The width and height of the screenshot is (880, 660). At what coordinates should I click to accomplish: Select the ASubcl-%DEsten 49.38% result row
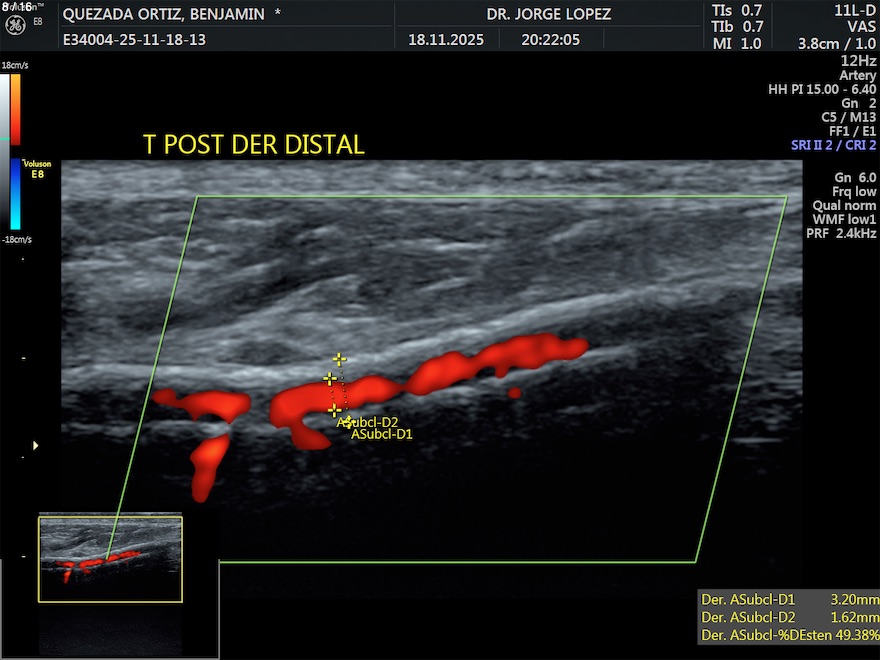pyautogui.click(x=788, y=635)
